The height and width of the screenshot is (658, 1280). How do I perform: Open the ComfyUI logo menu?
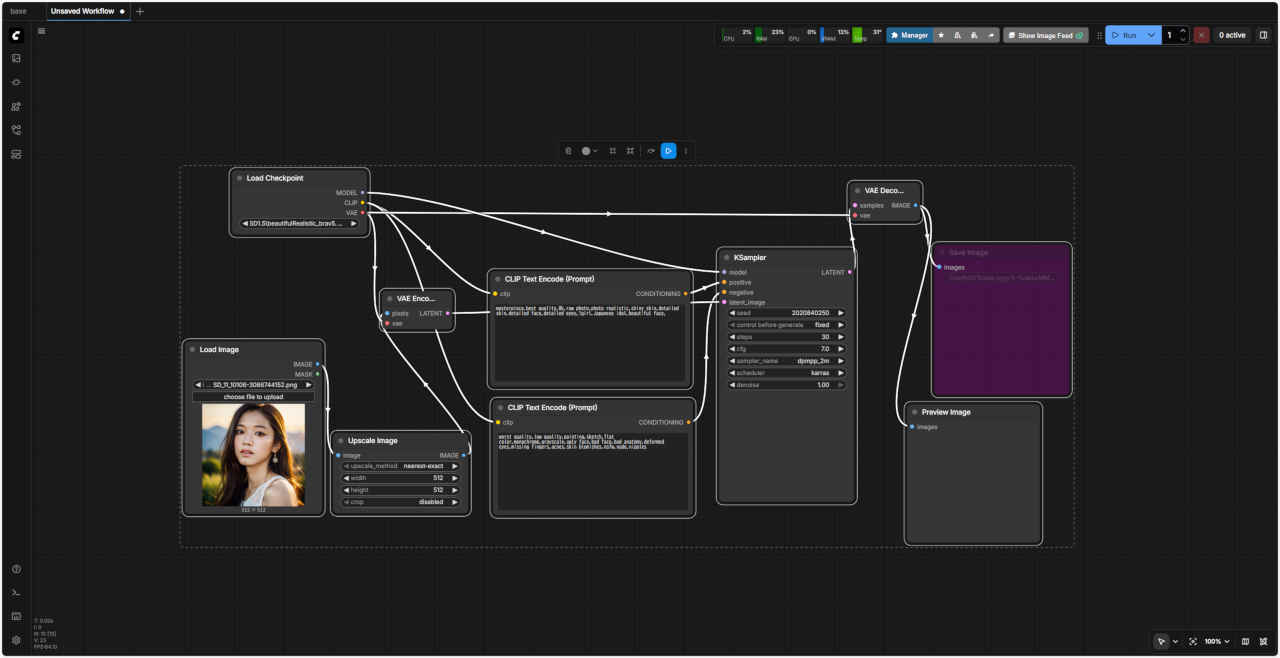[x=16, y=35]
